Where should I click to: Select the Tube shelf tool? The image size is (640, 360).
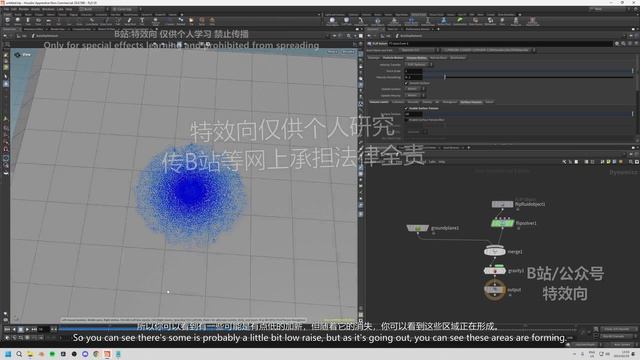(28, 21)
